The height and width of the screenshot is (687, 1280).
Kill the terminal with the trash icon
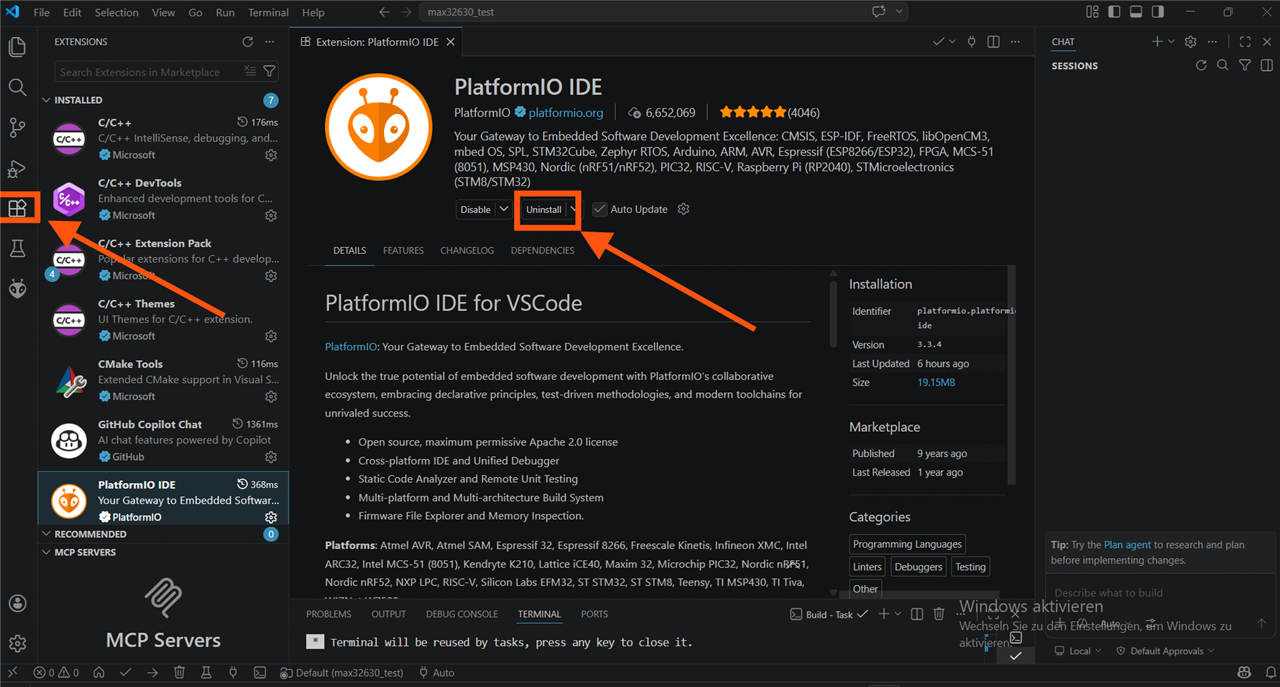coord(939,614)
